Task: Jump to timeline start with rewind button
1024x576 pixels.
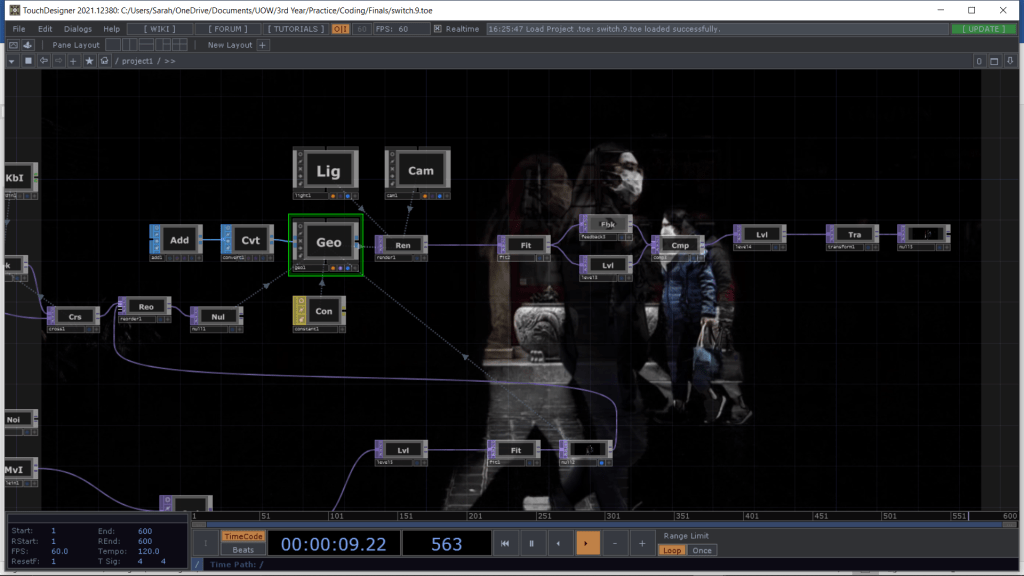Action: click(x=506, y=543)
